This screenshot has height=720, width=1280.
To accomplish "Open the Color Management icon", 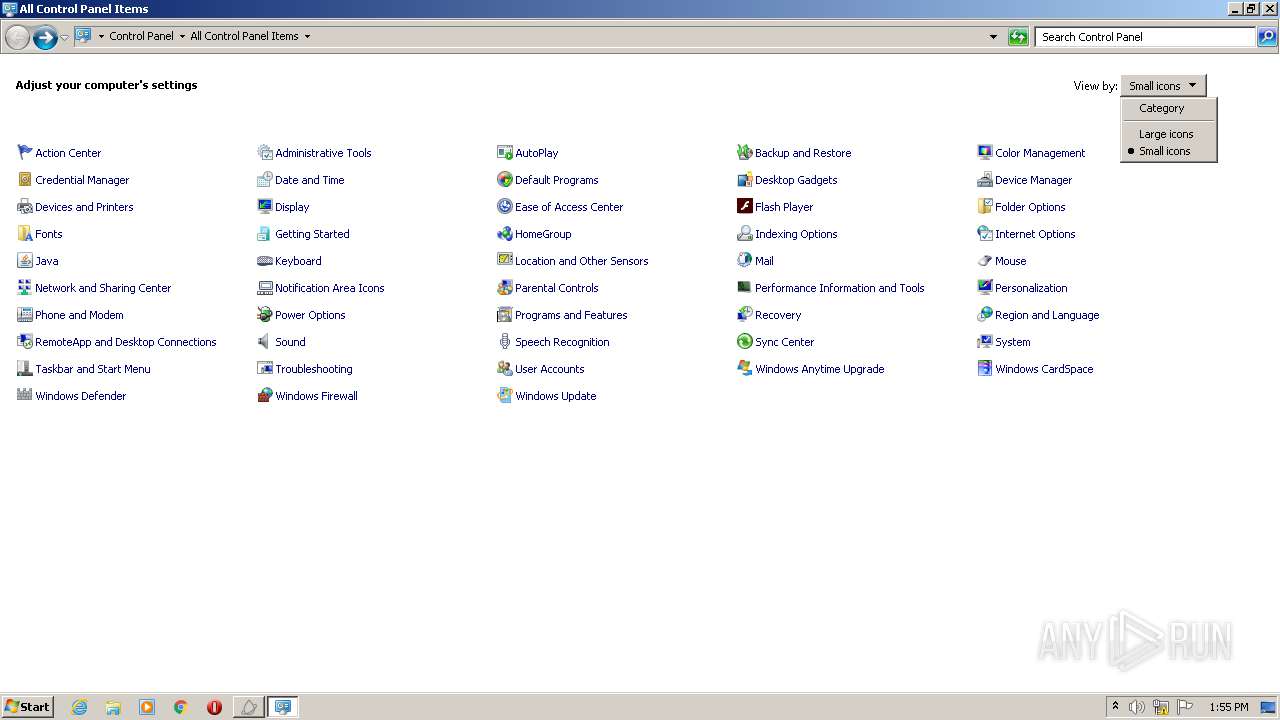I will point(985,153).
